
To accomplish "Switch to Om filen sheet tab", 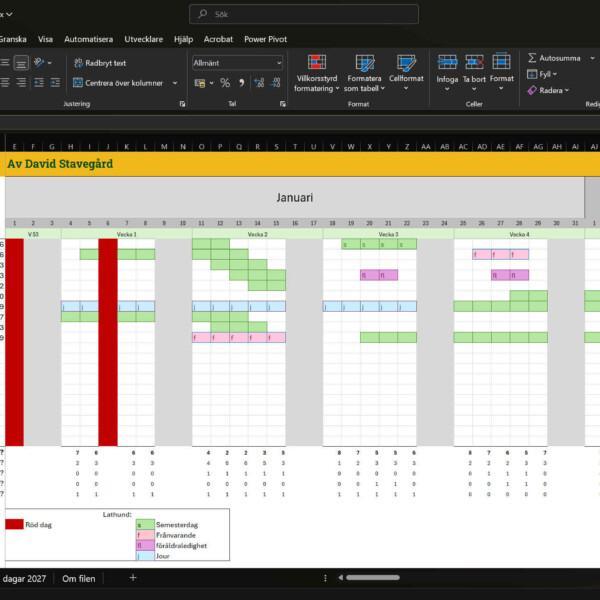I will click(79, 579).
